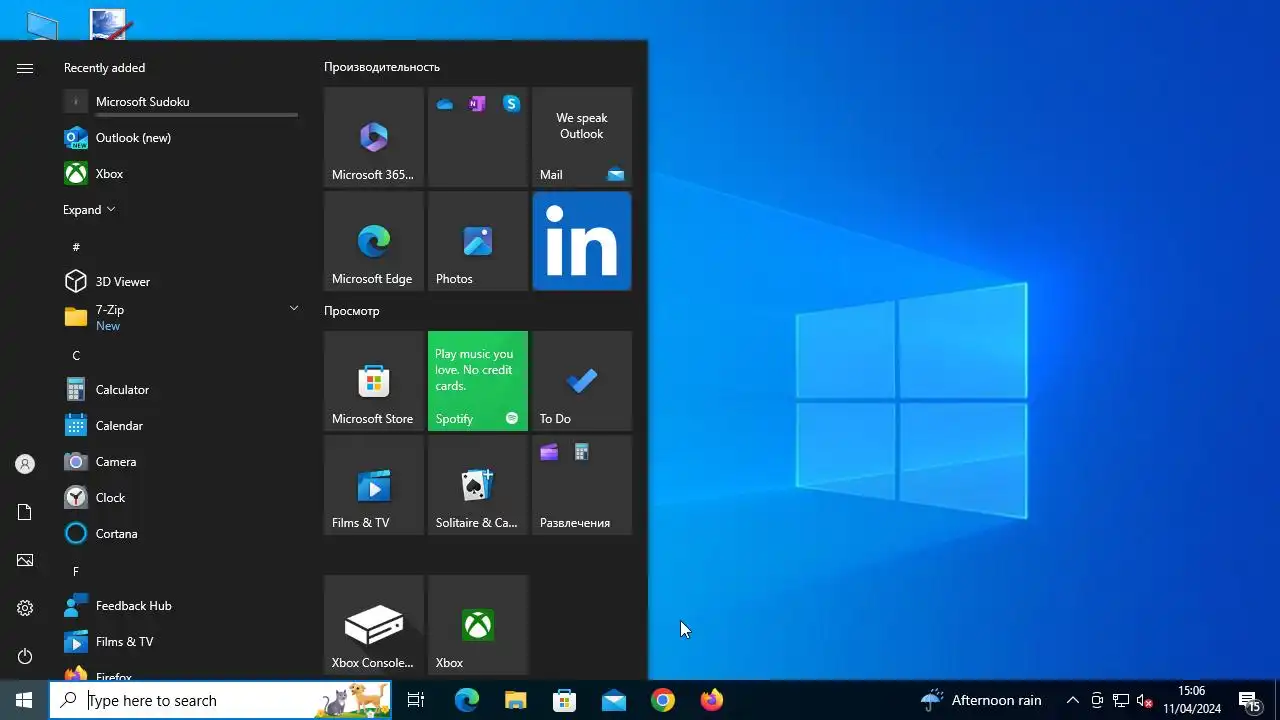Click the Power button icon

pos(25,656)
